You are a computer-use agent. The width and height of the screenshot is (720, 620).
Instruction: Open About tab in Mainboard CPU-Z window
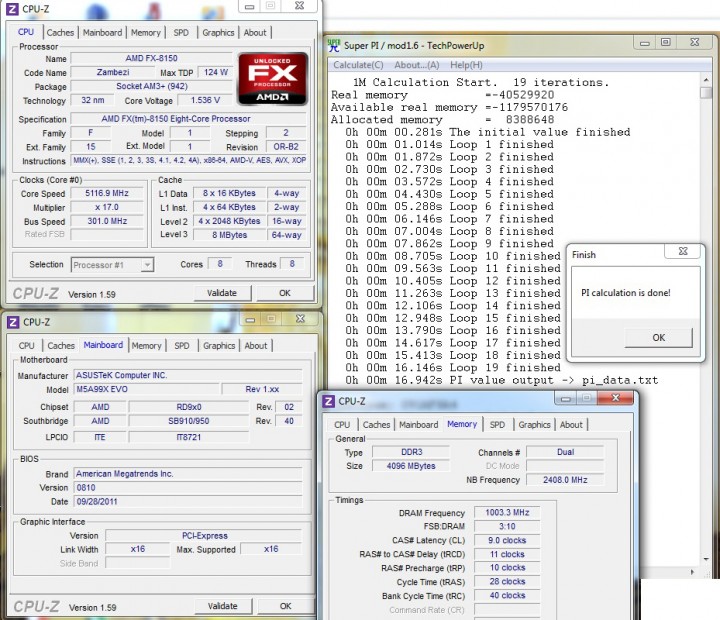[256, 346]
